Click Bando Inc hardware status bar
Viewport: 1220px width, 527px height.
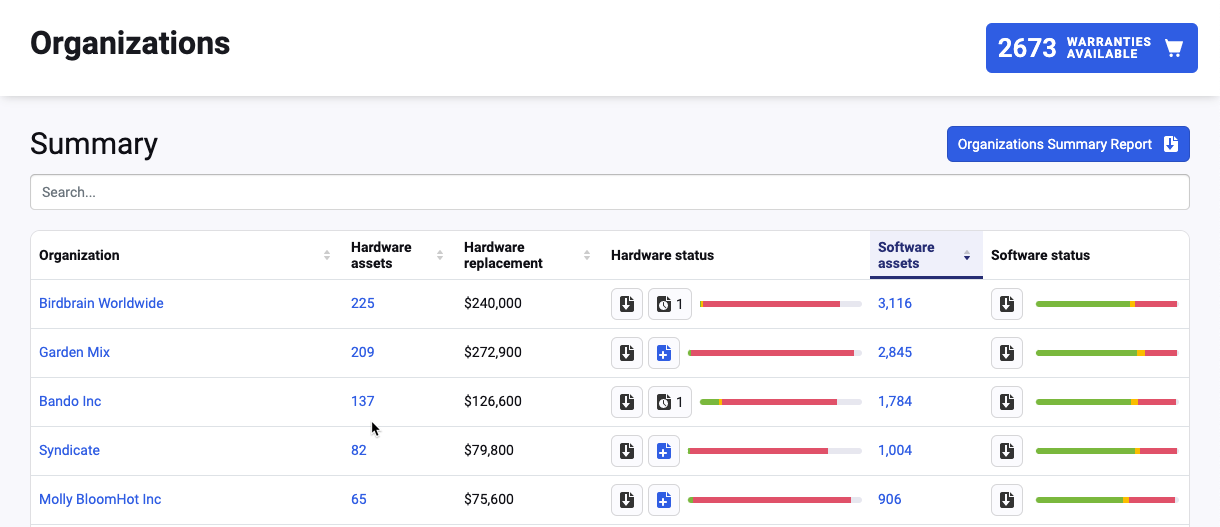(x=780, y=402)
